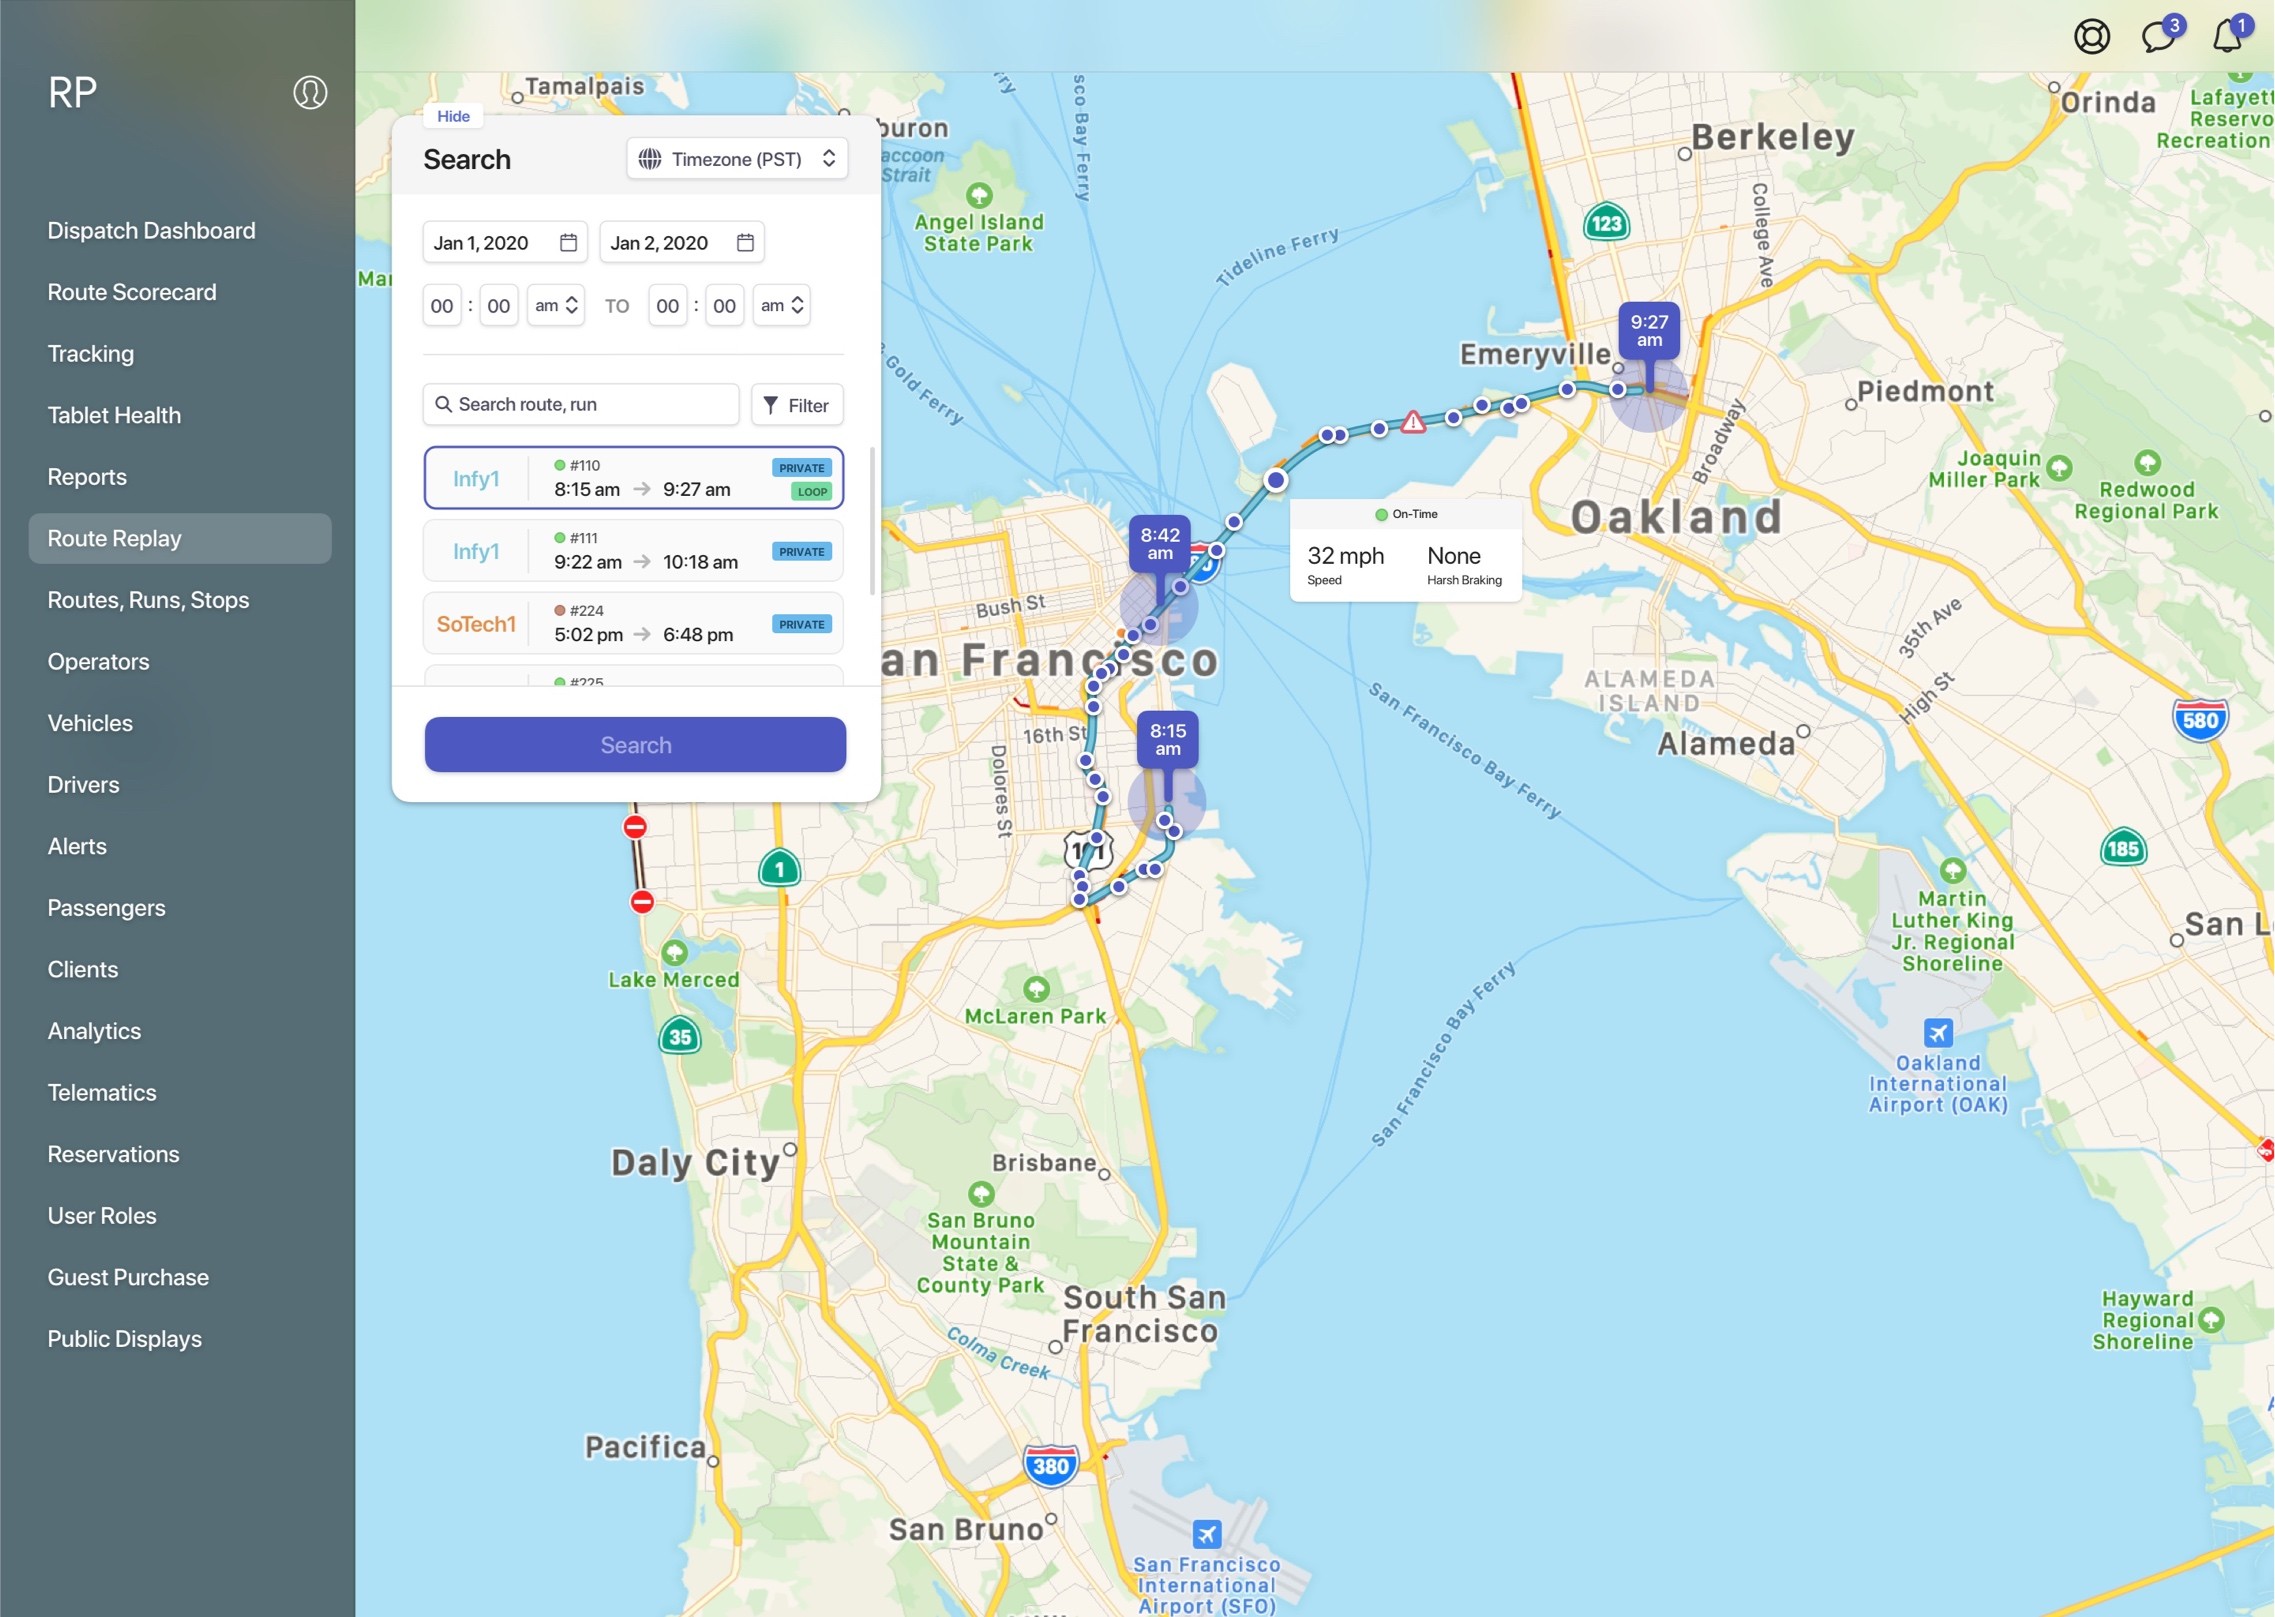Go to the Dispatch Dashboard menu item
This screenshot has height=1617, width=2275.
point(151,231)
